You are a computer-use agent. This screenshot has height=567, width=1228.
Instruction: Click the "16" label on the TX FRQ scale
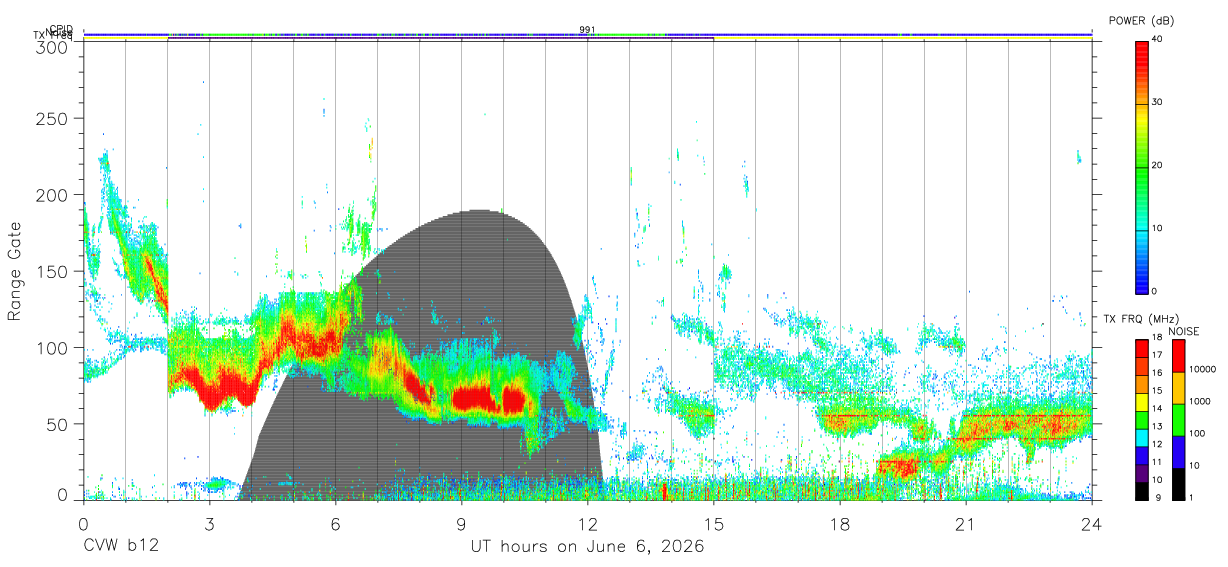(1157, 373)
